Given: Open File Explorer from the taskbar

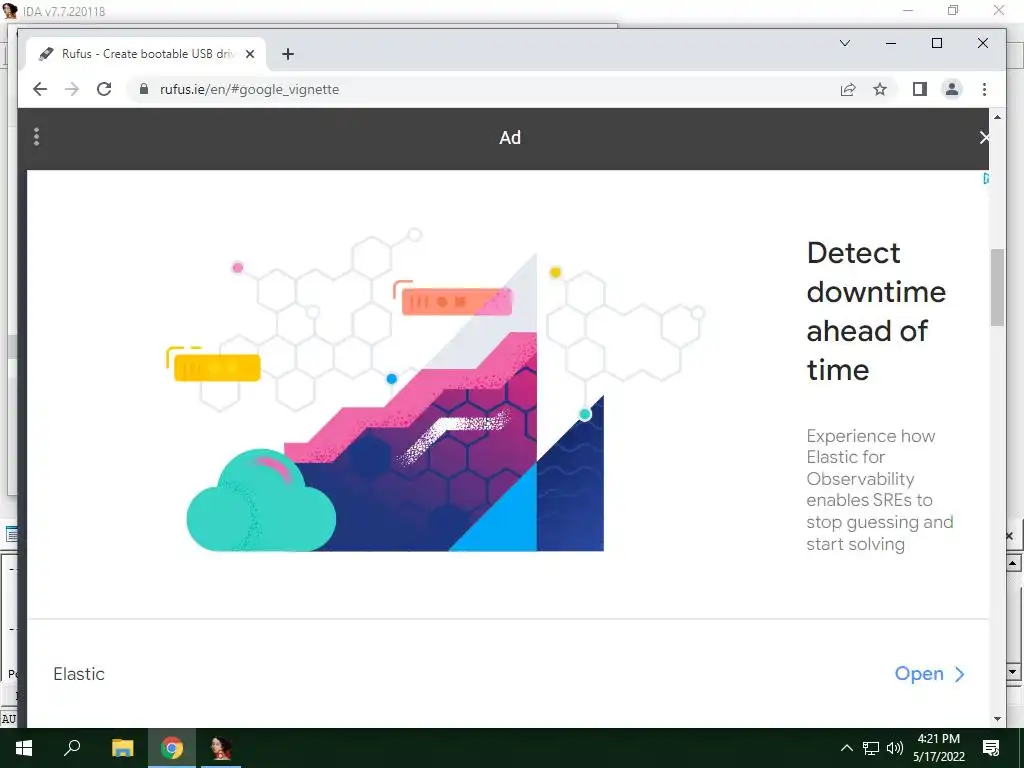Looking at the screenshot, I should (x=122, y=748).
